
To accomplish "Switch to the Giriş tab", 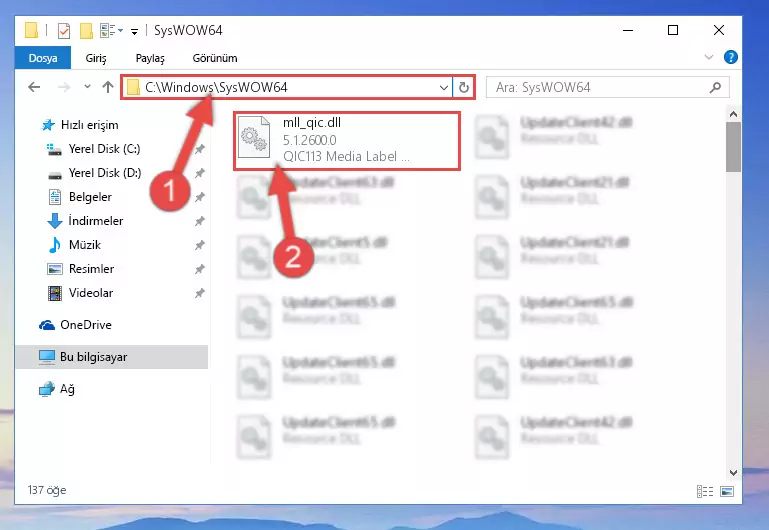I will 96,58.
